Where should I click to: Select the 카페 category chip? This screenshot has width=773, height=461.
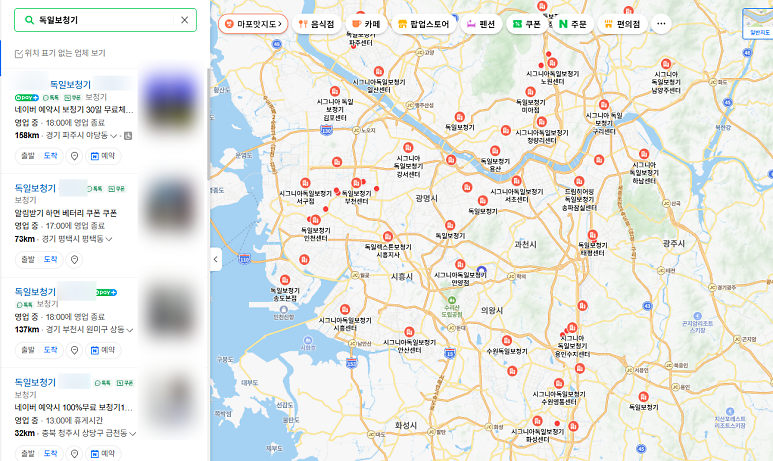(x=366, y=24)
